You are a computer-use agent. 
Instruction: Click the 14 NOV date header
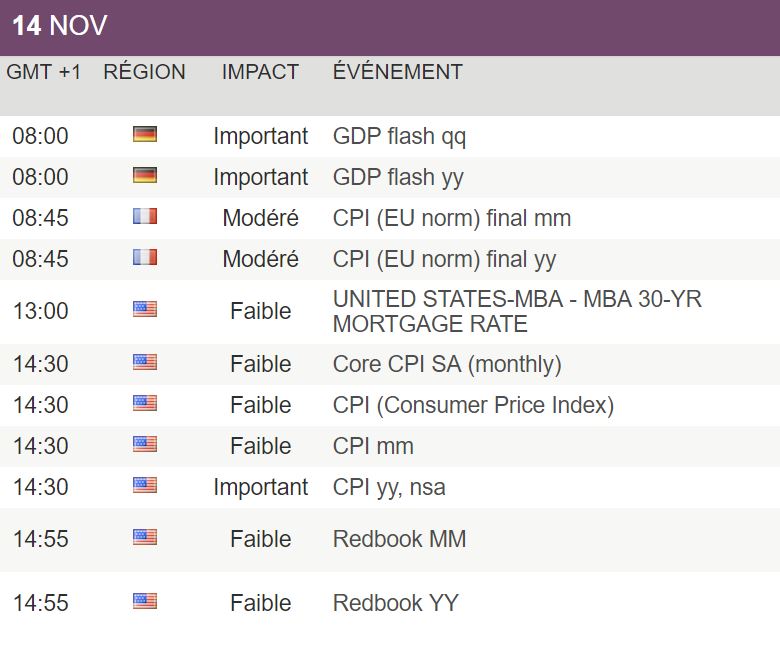click(x=59, y=26)
